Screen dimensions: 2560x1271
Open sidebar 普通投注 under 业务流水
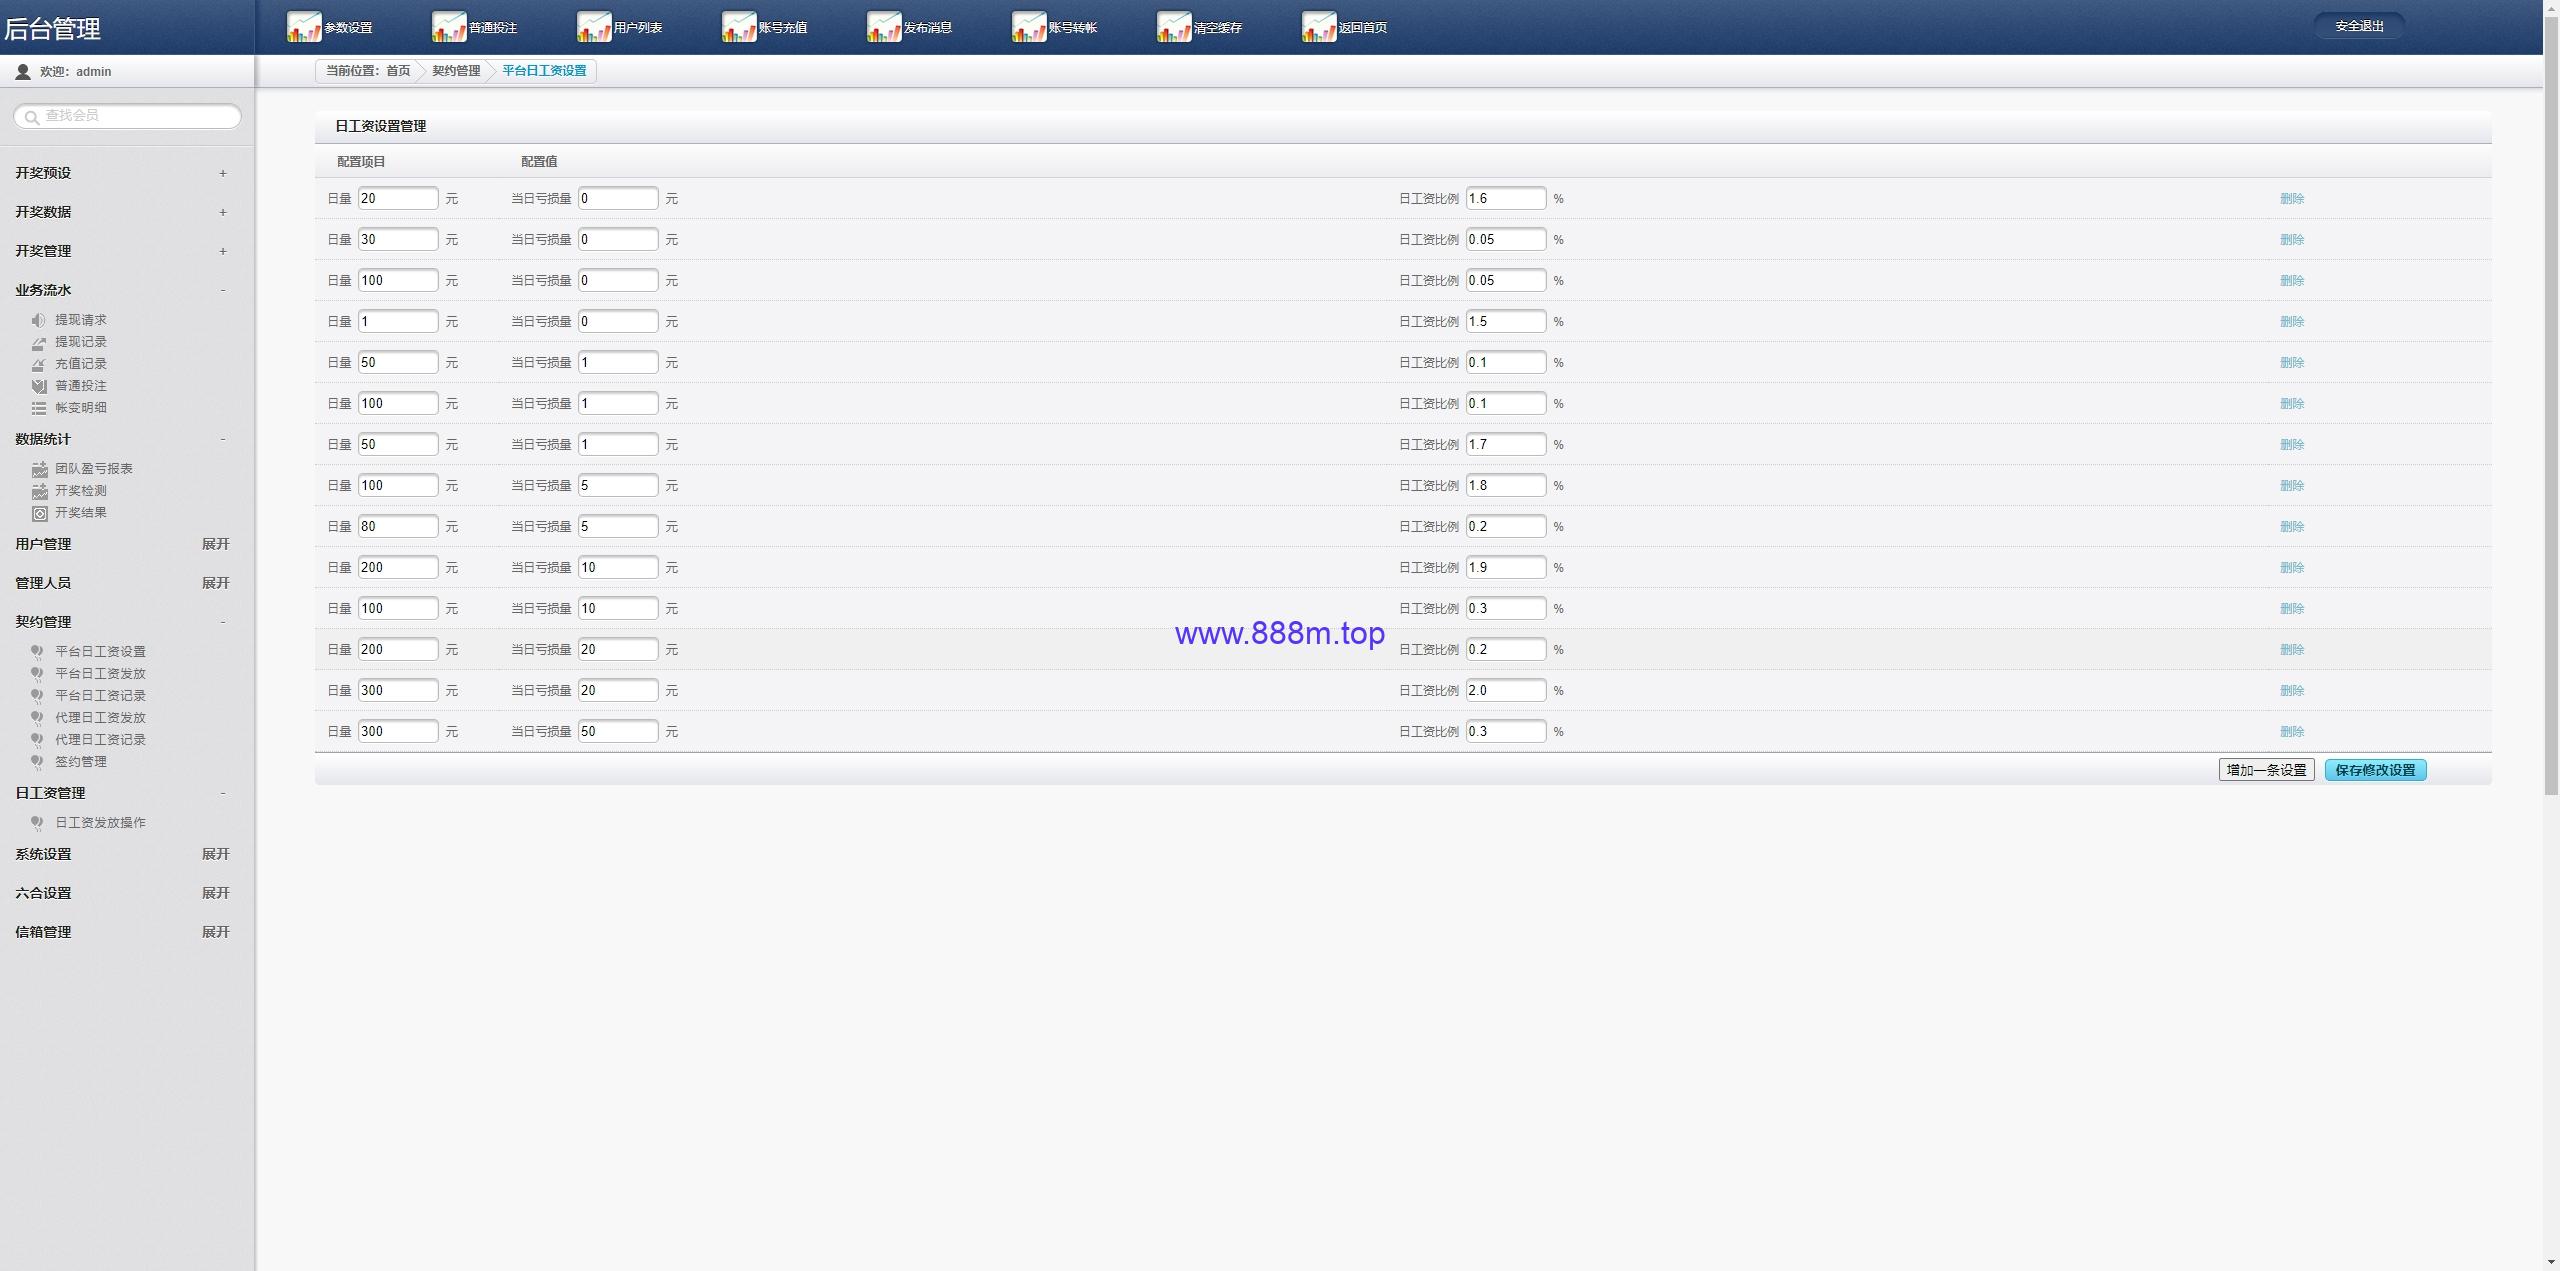coord(80,386)
